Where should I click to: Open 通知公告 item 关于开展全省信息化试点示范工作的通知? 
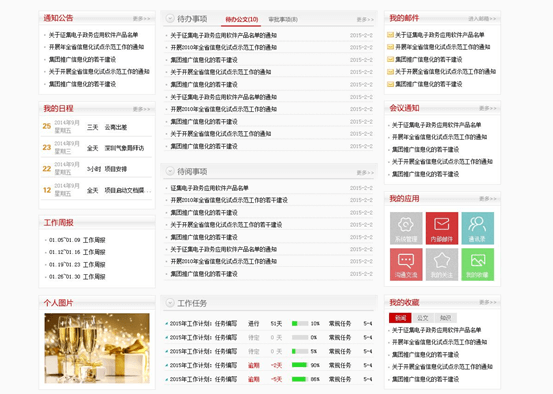[x=99, y=72]
